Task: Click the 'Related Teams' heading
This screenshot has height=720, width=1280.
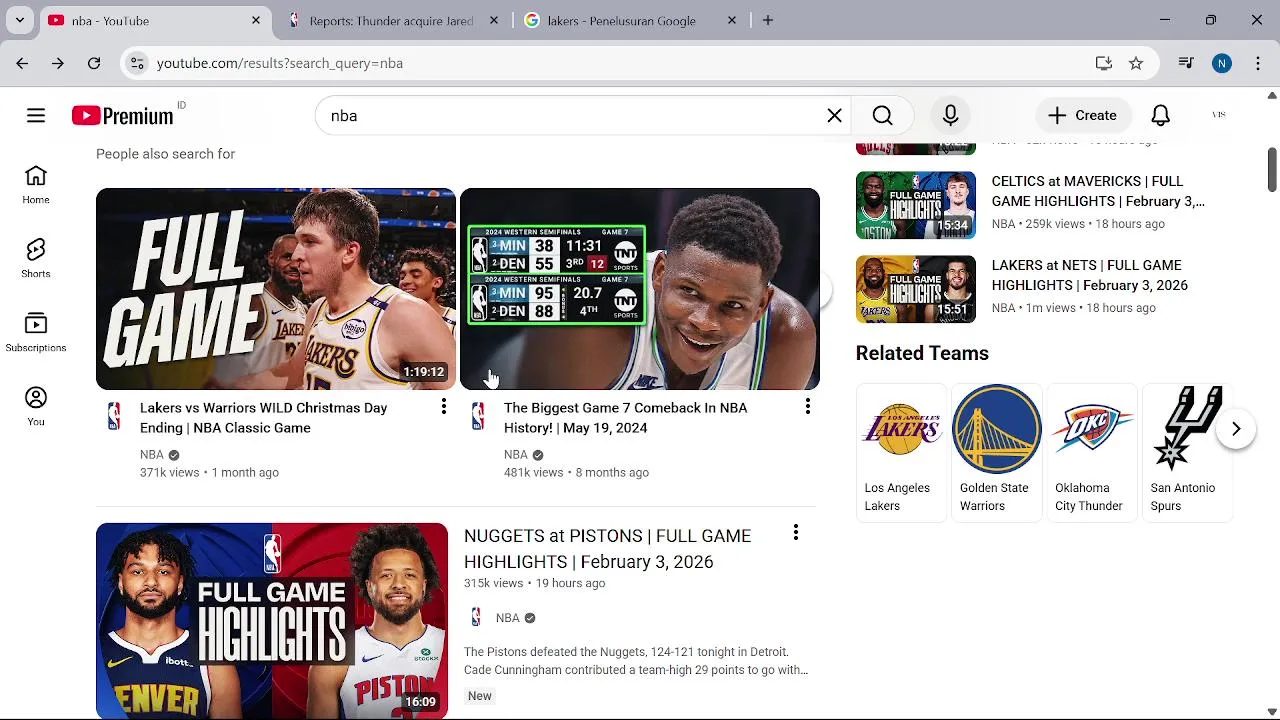Action: pos(922,353)
